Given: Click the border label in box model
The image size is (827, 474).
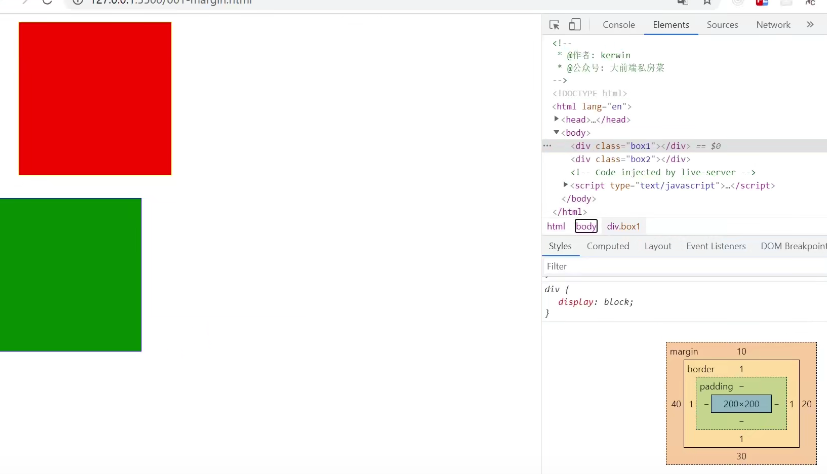Looking at the screenshot, I should click(700, 369).
